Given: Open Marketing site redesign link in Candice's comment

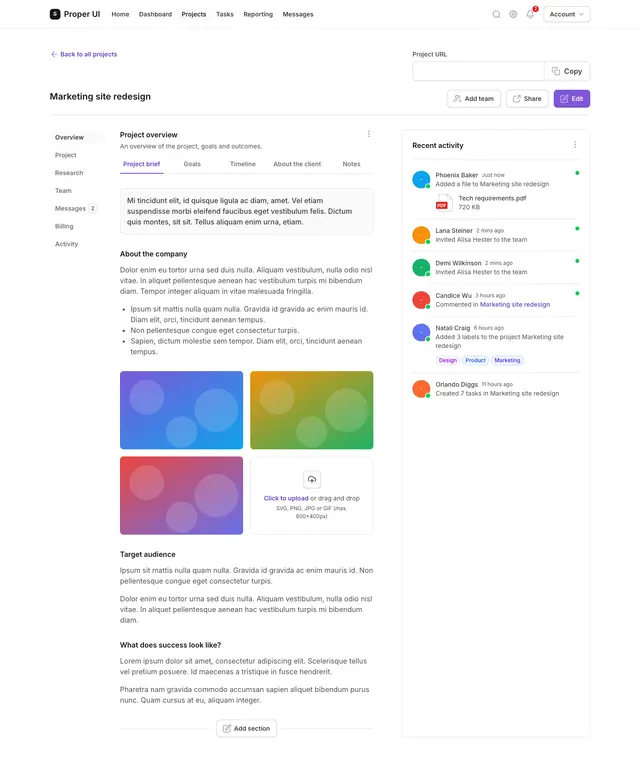Looking at the screenshot, I should tap(515, 304).
